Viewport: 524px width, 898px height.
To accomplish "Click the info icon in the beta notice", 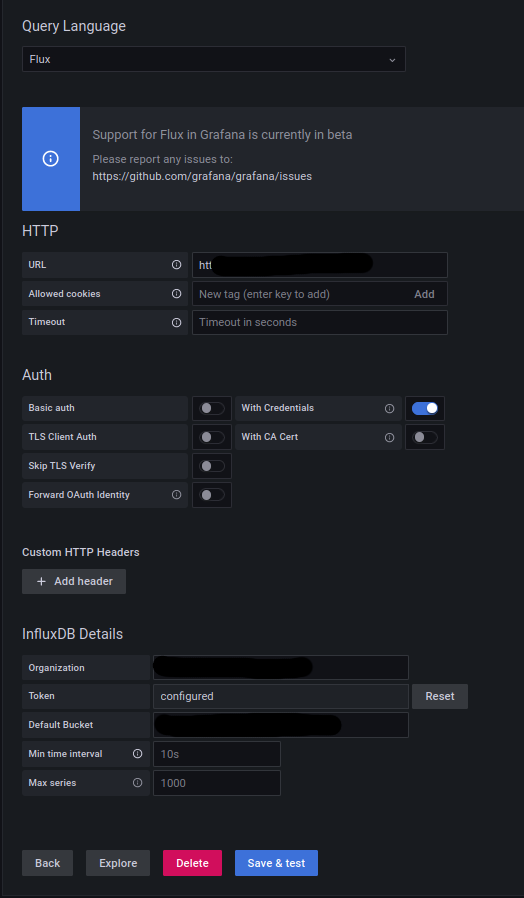I will [x=50, y=159].
